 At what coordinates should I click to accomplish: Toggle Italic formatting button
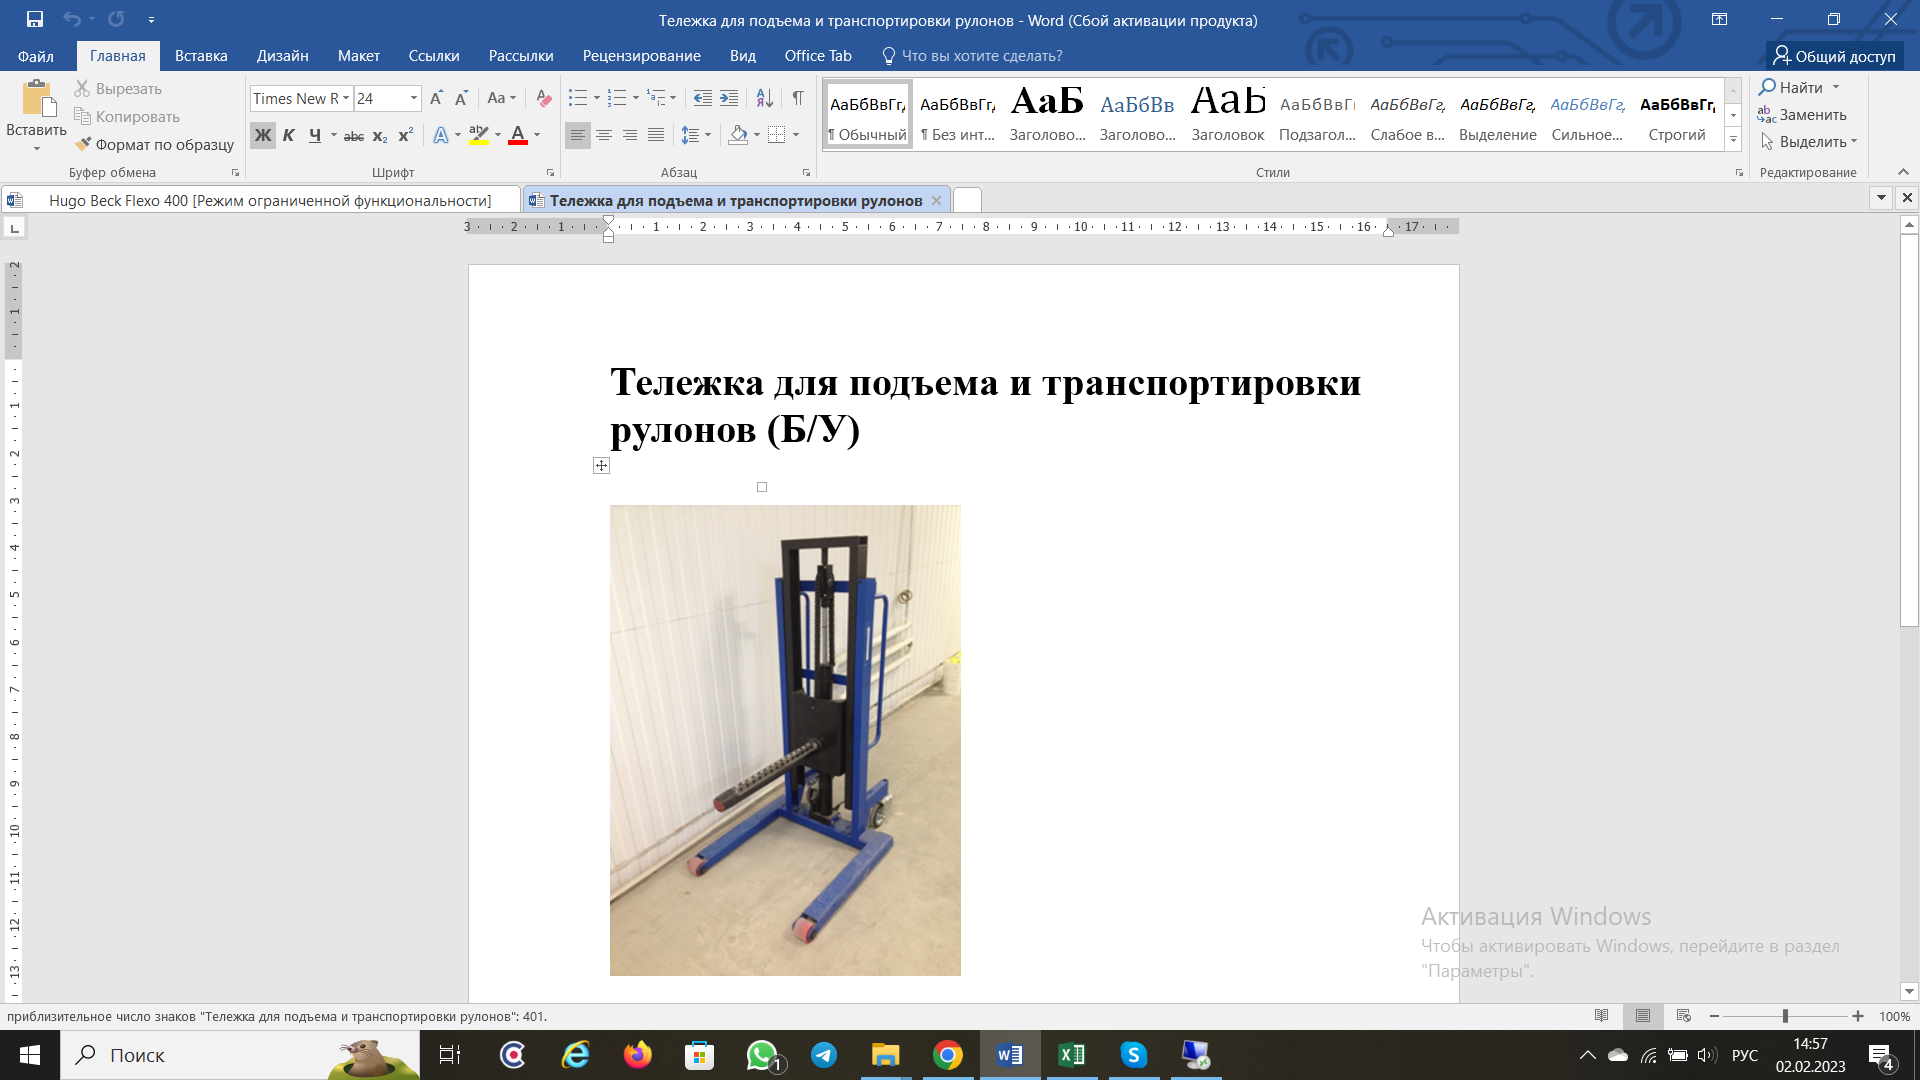(289, 135)
